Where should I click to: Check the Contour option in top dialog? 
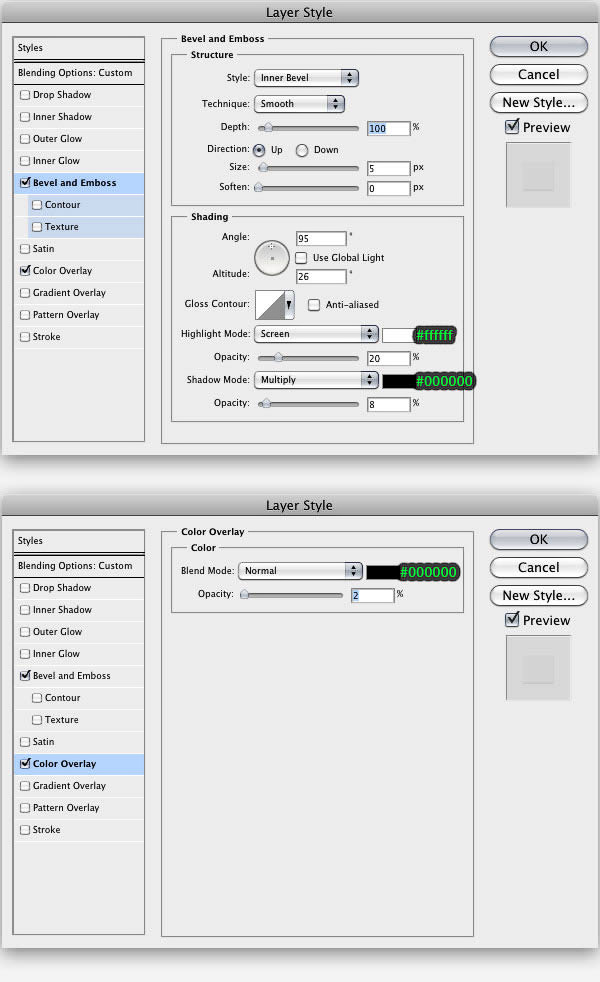pos(37,205)
